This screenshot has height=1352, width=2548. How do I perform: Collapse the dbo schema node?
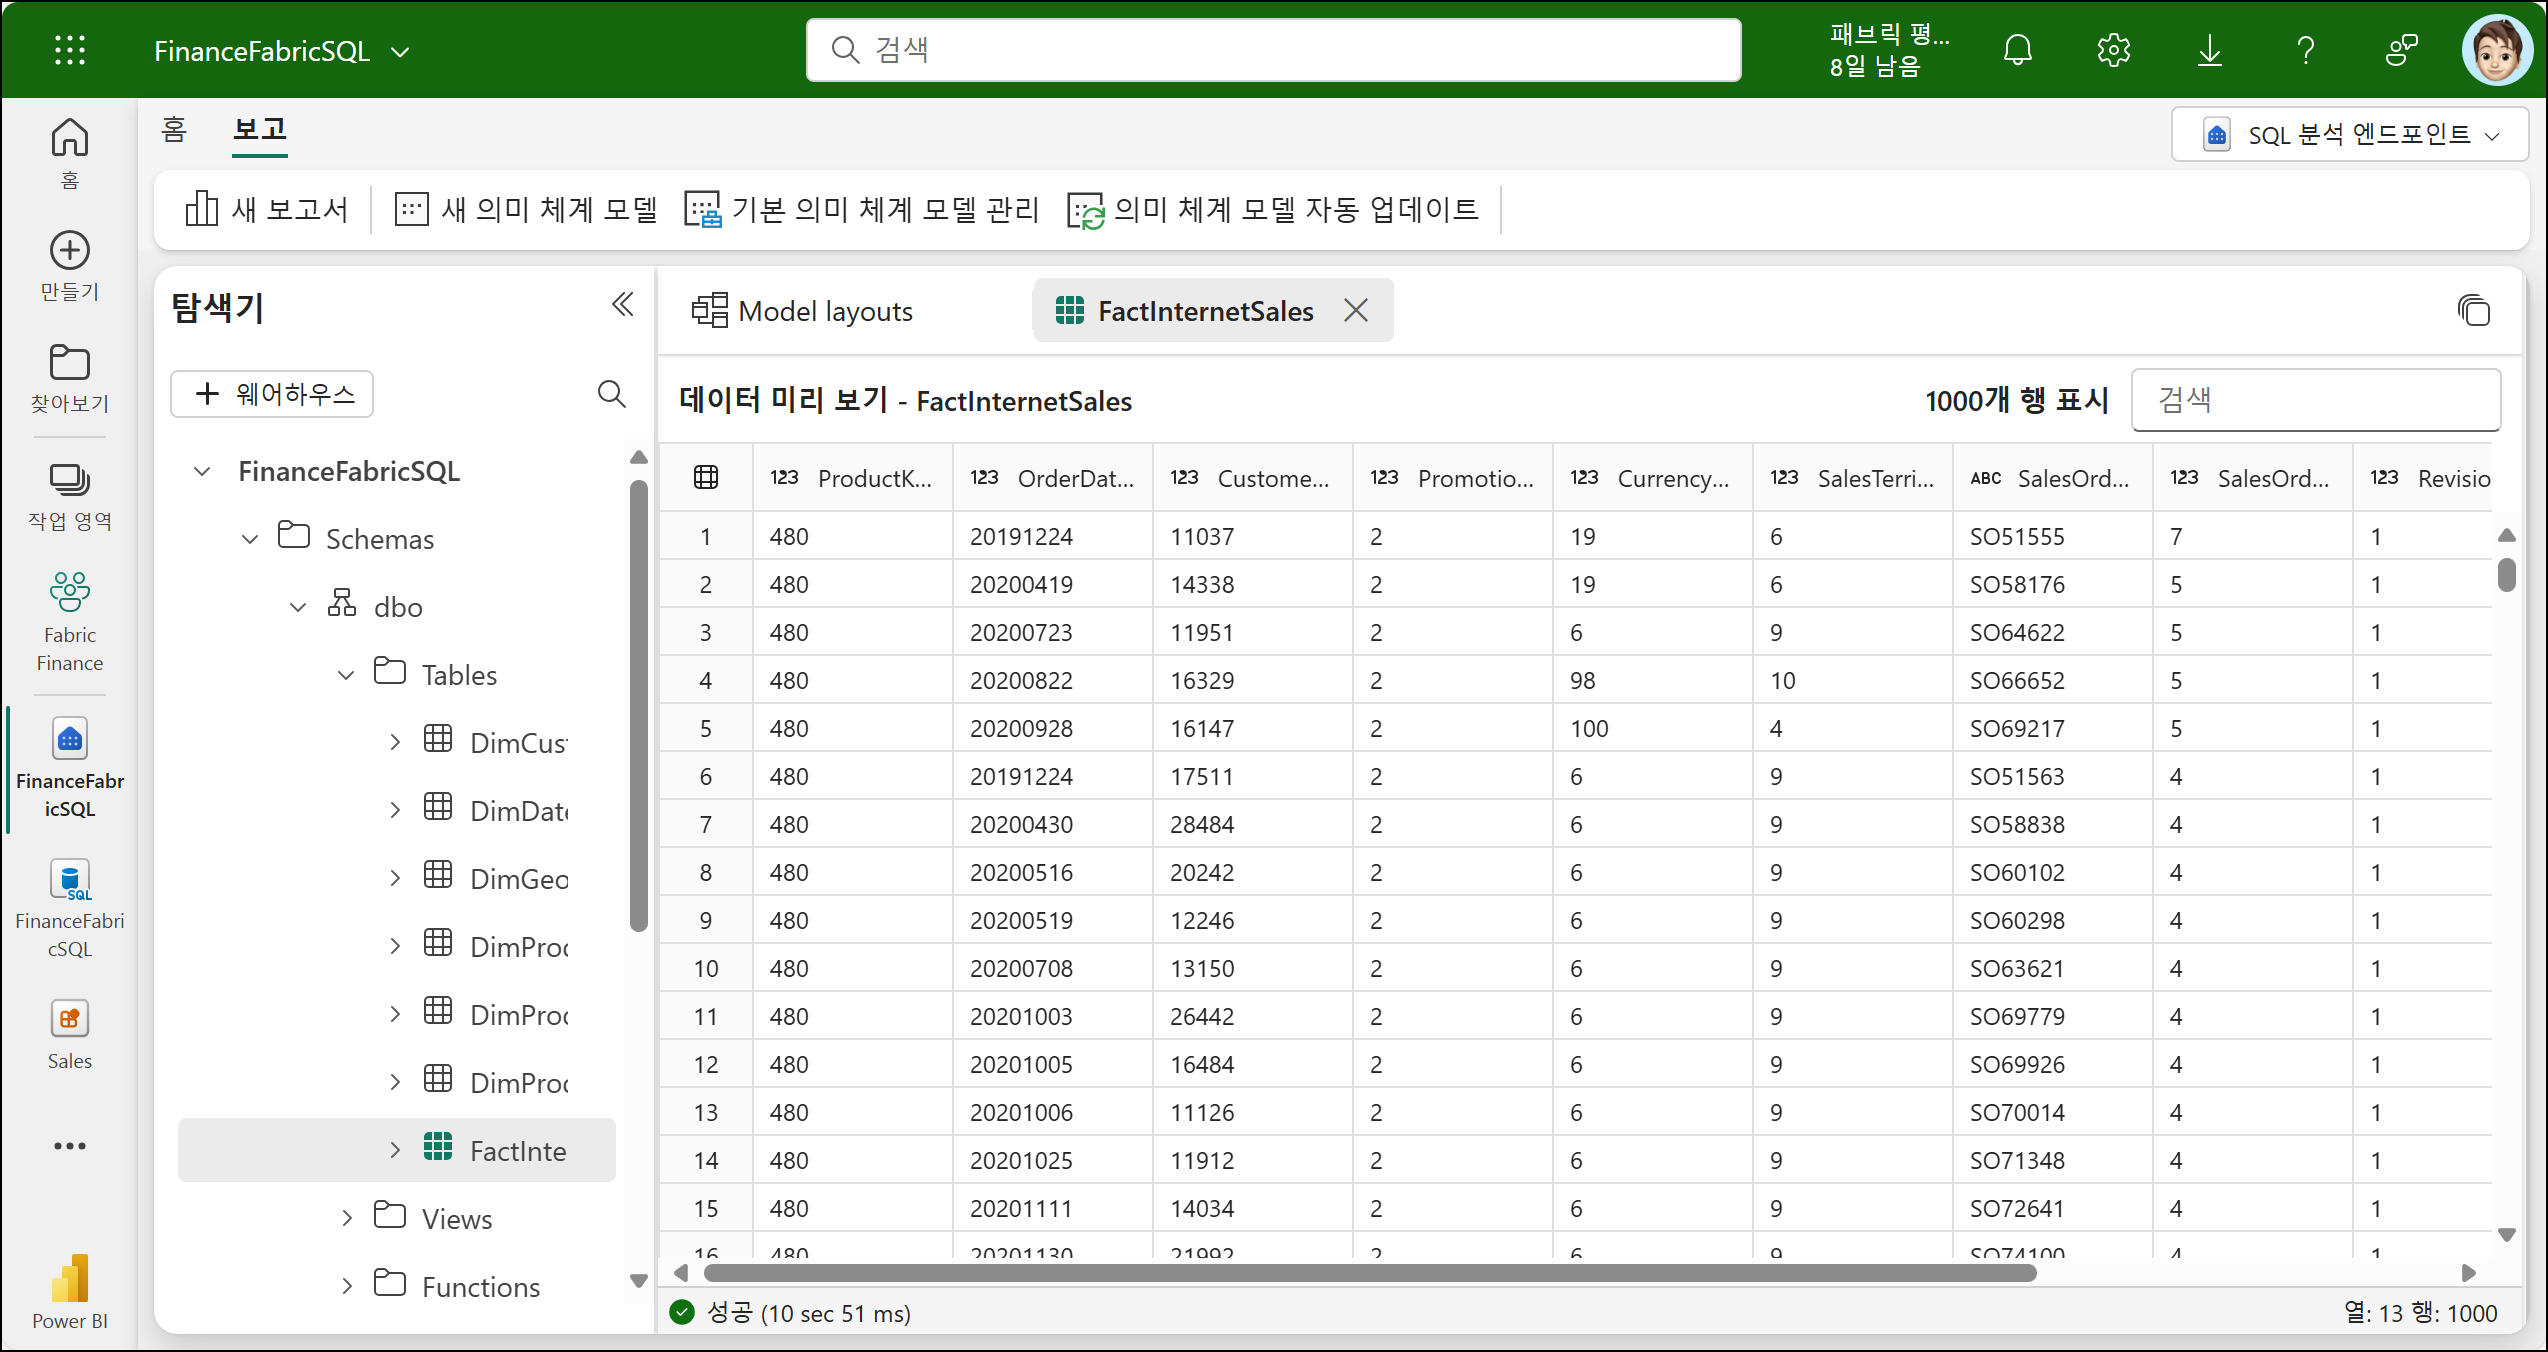(x=298, y=607)
